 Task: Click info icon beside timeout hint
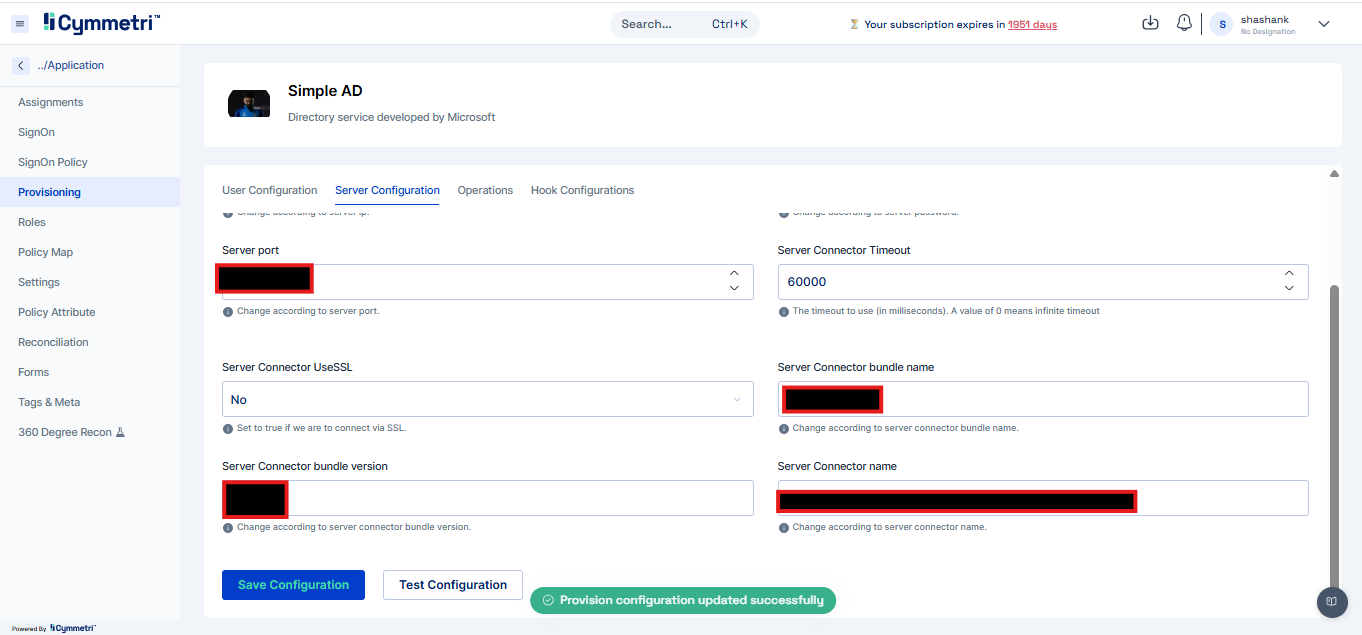[783, 311]
